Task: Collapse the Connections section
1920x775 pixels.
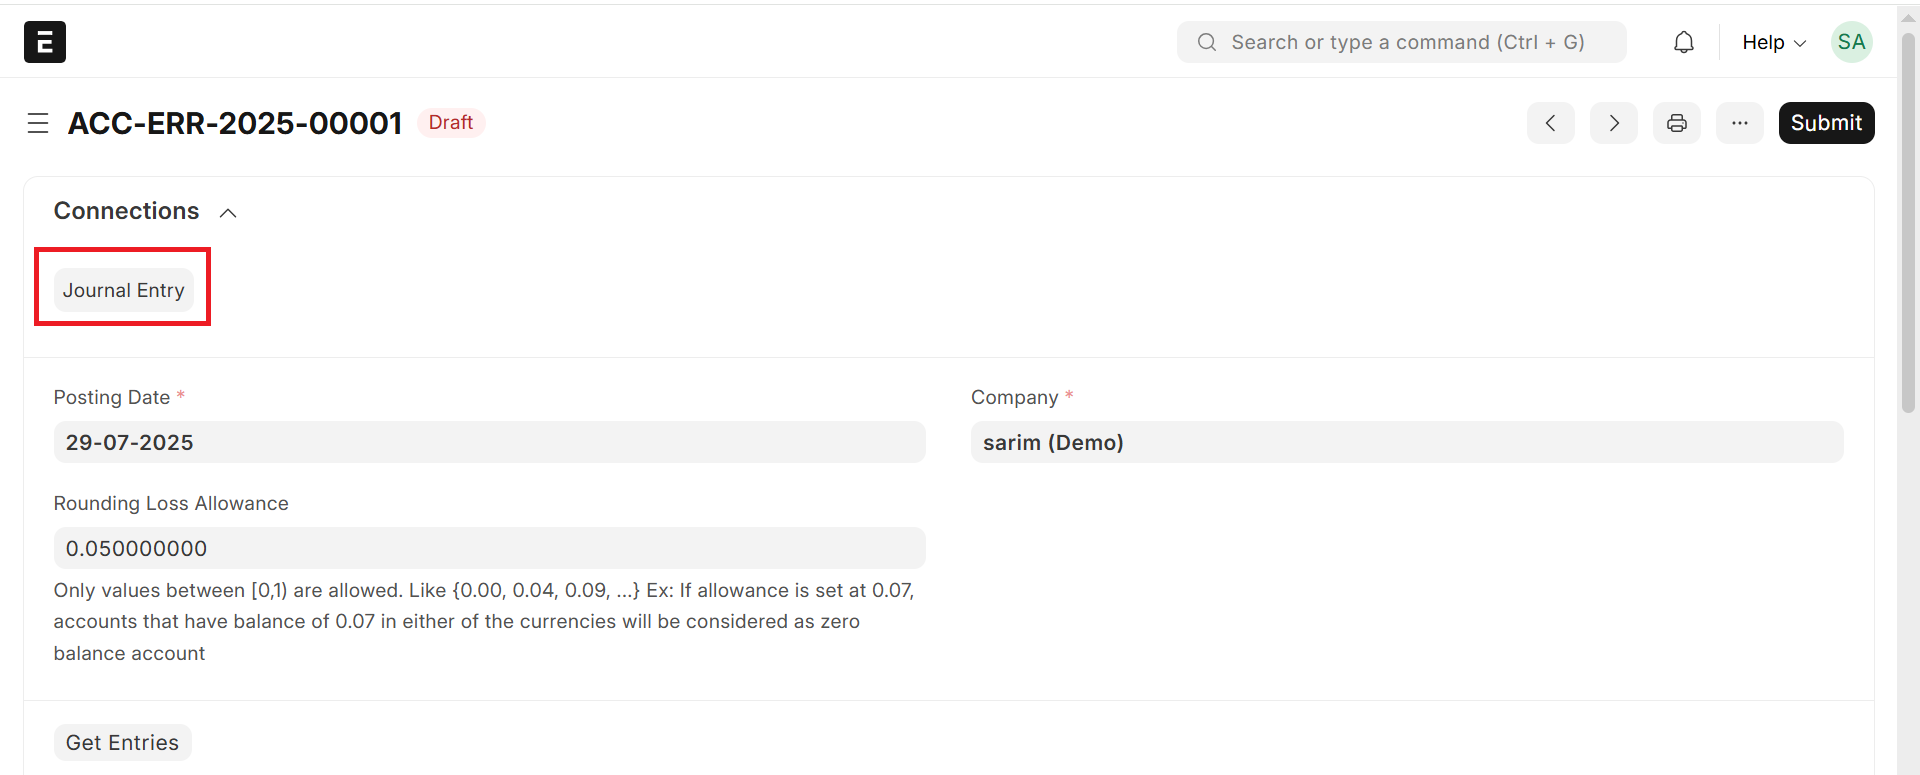Action: [x=228, y=212]
